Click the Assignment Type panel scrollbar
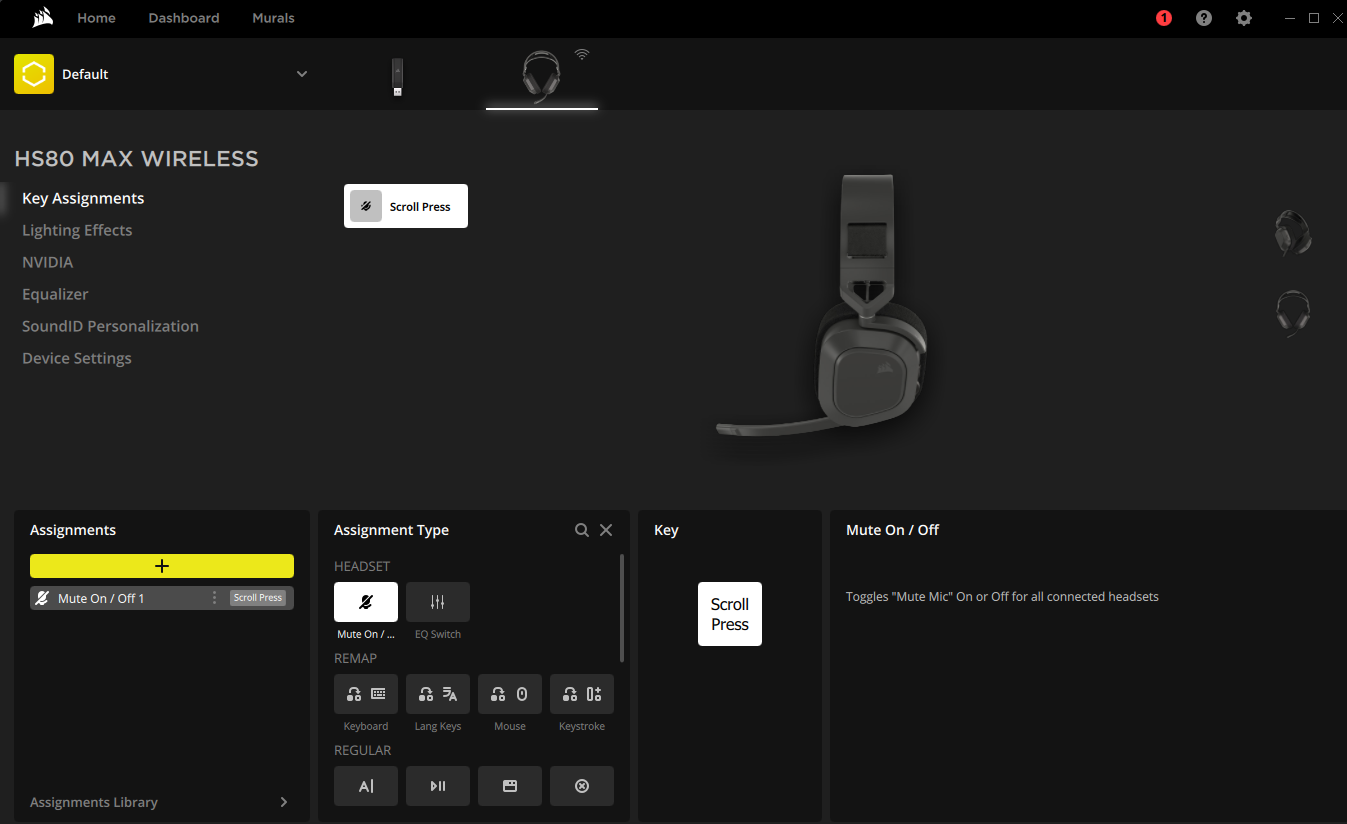This screenshot has height=824, width=1347. 622,608
